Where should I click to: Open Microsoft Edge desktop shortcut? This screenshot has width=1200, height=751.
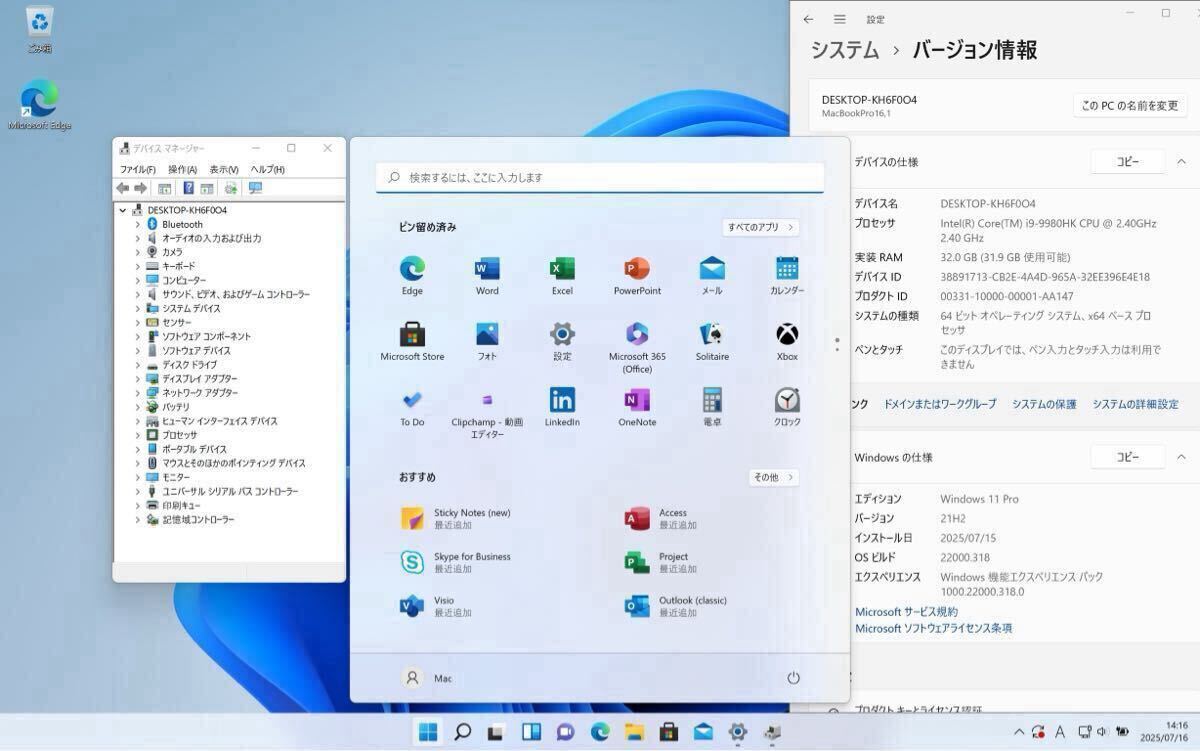point(40,105)
